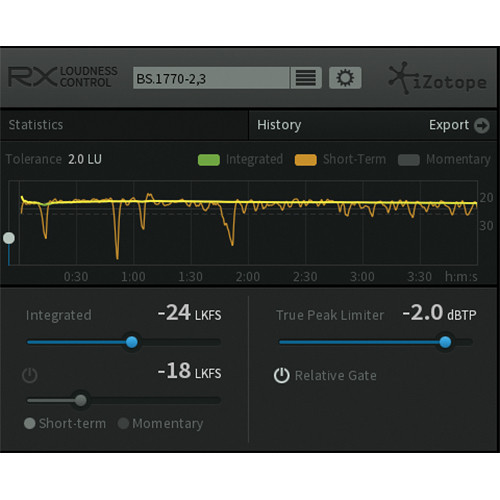Screen dimensions: 500x500
Task: Click the Tolerance 2.0 LU value
Action: pyautogui.click(x=85, y=159)
